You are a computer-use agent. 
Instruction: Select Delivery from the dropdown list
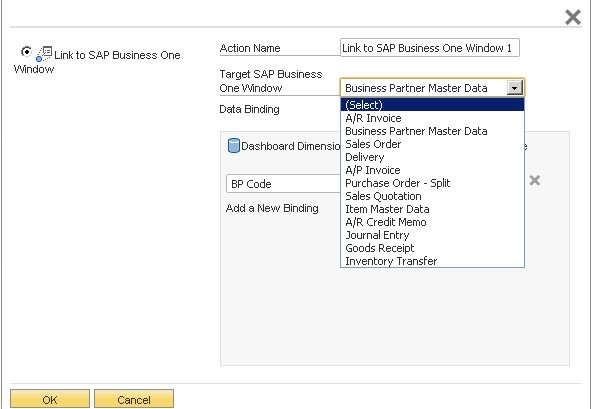point(432,157)
